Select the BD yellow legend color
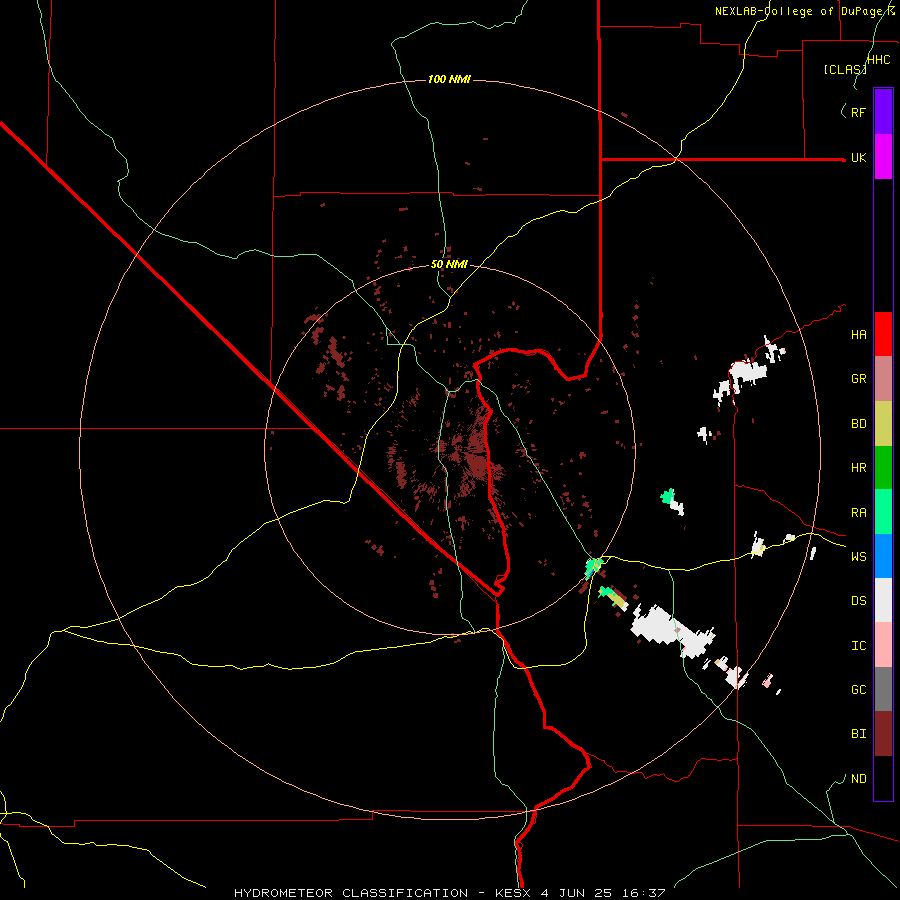Image resolution: width=900 pixels, height=900 pixels. [883, 424]
